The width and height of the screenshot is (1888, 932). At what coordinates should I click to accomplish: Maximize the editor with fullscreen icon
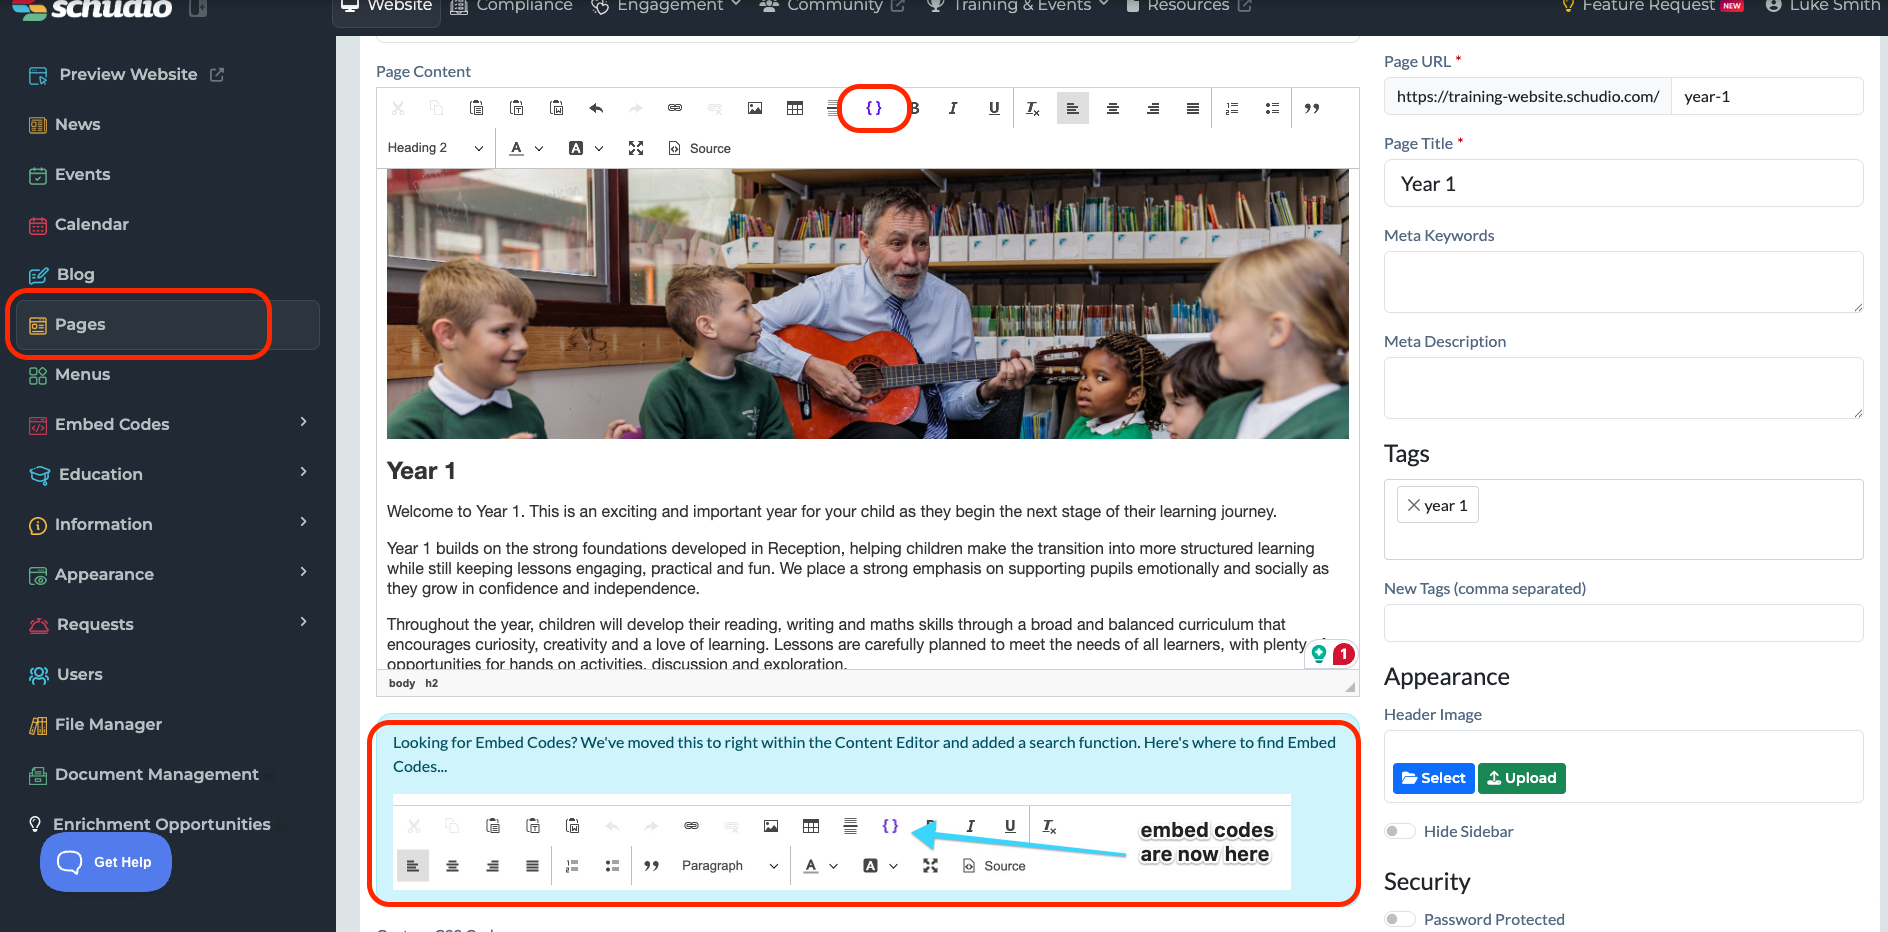click(635, 148)
